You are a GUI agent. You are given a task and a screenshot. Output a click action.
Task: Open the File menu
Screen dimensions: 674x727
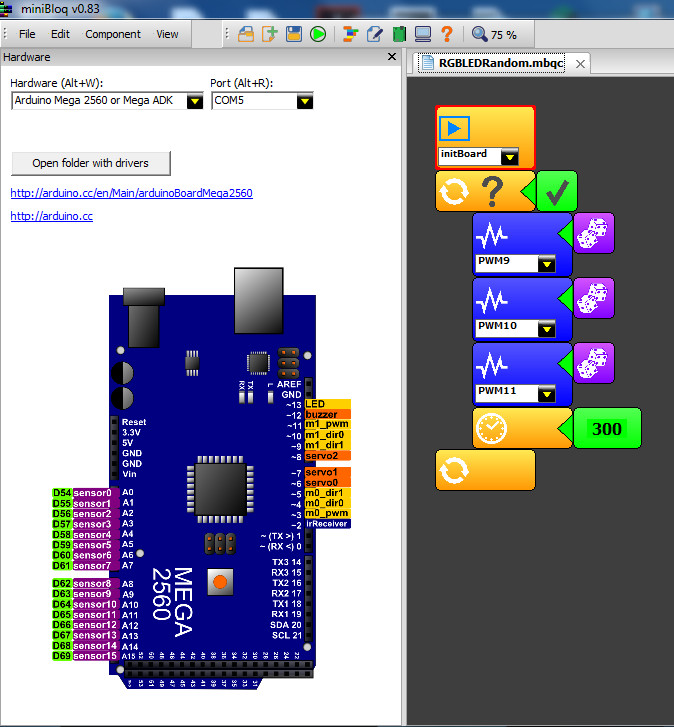click(x=27, y=34)
